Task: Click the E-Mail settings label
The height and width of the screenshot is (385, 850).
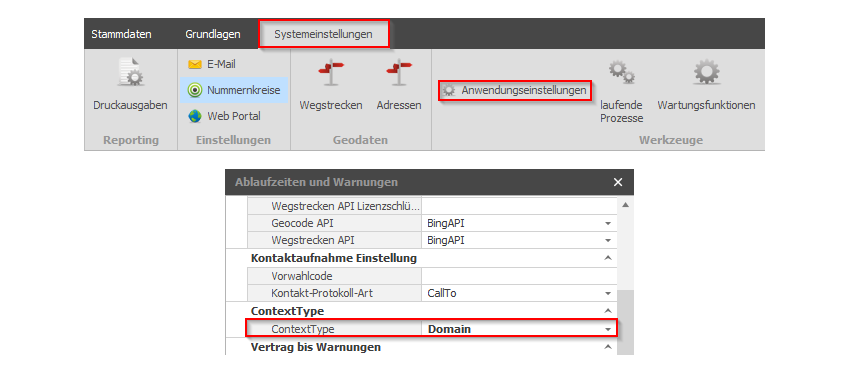Action: coord(221,65)
